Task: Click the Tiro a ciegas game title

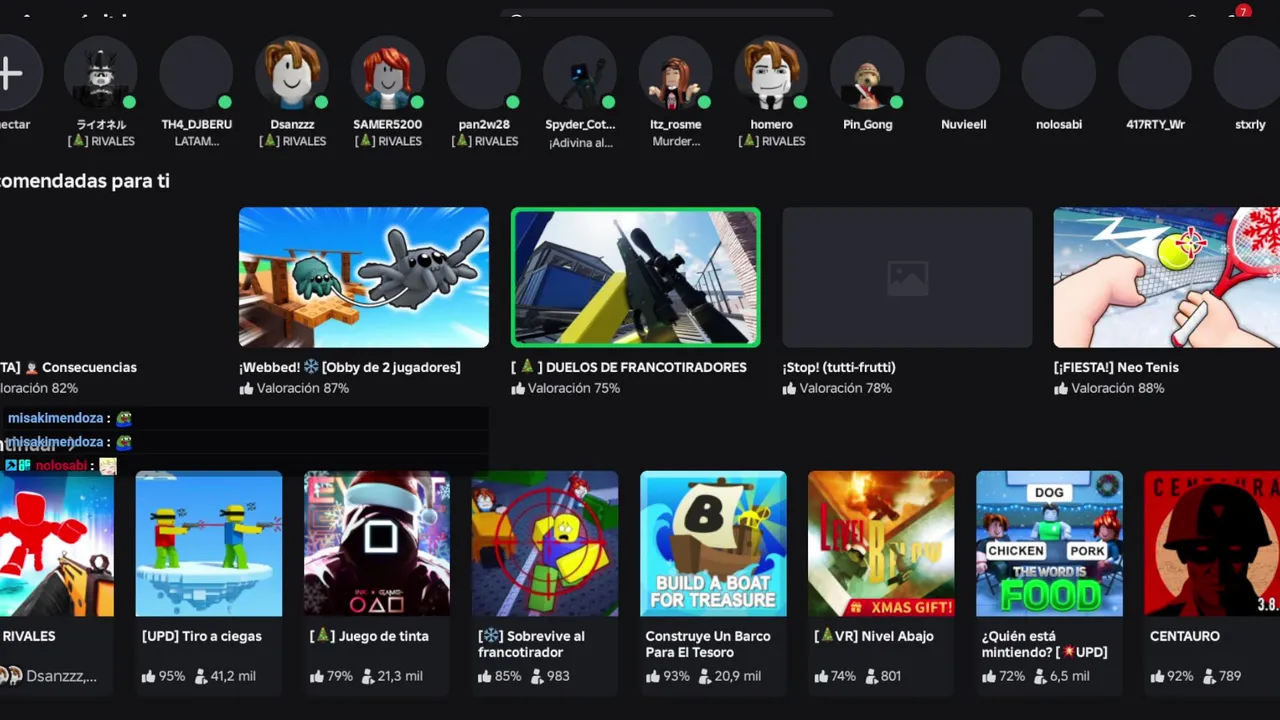Action: [x=202, y=636]
